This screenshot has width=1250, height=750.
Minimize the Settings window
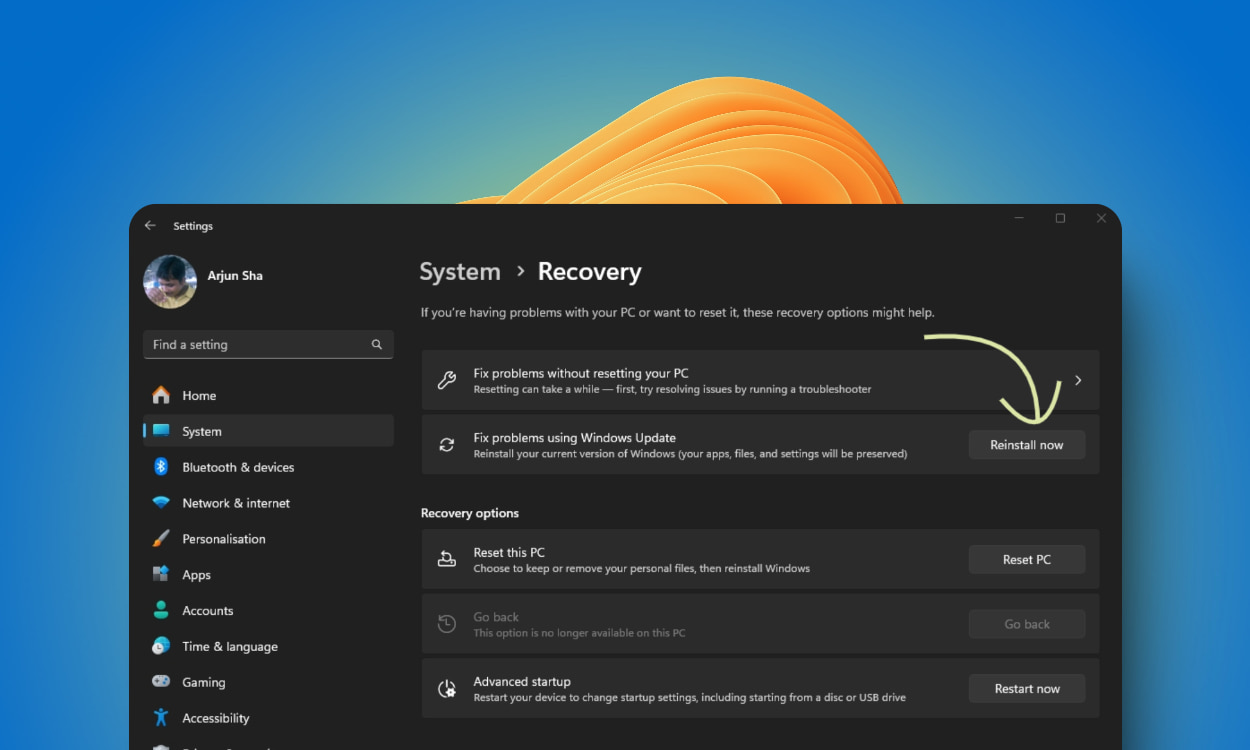click(1019, 218)
